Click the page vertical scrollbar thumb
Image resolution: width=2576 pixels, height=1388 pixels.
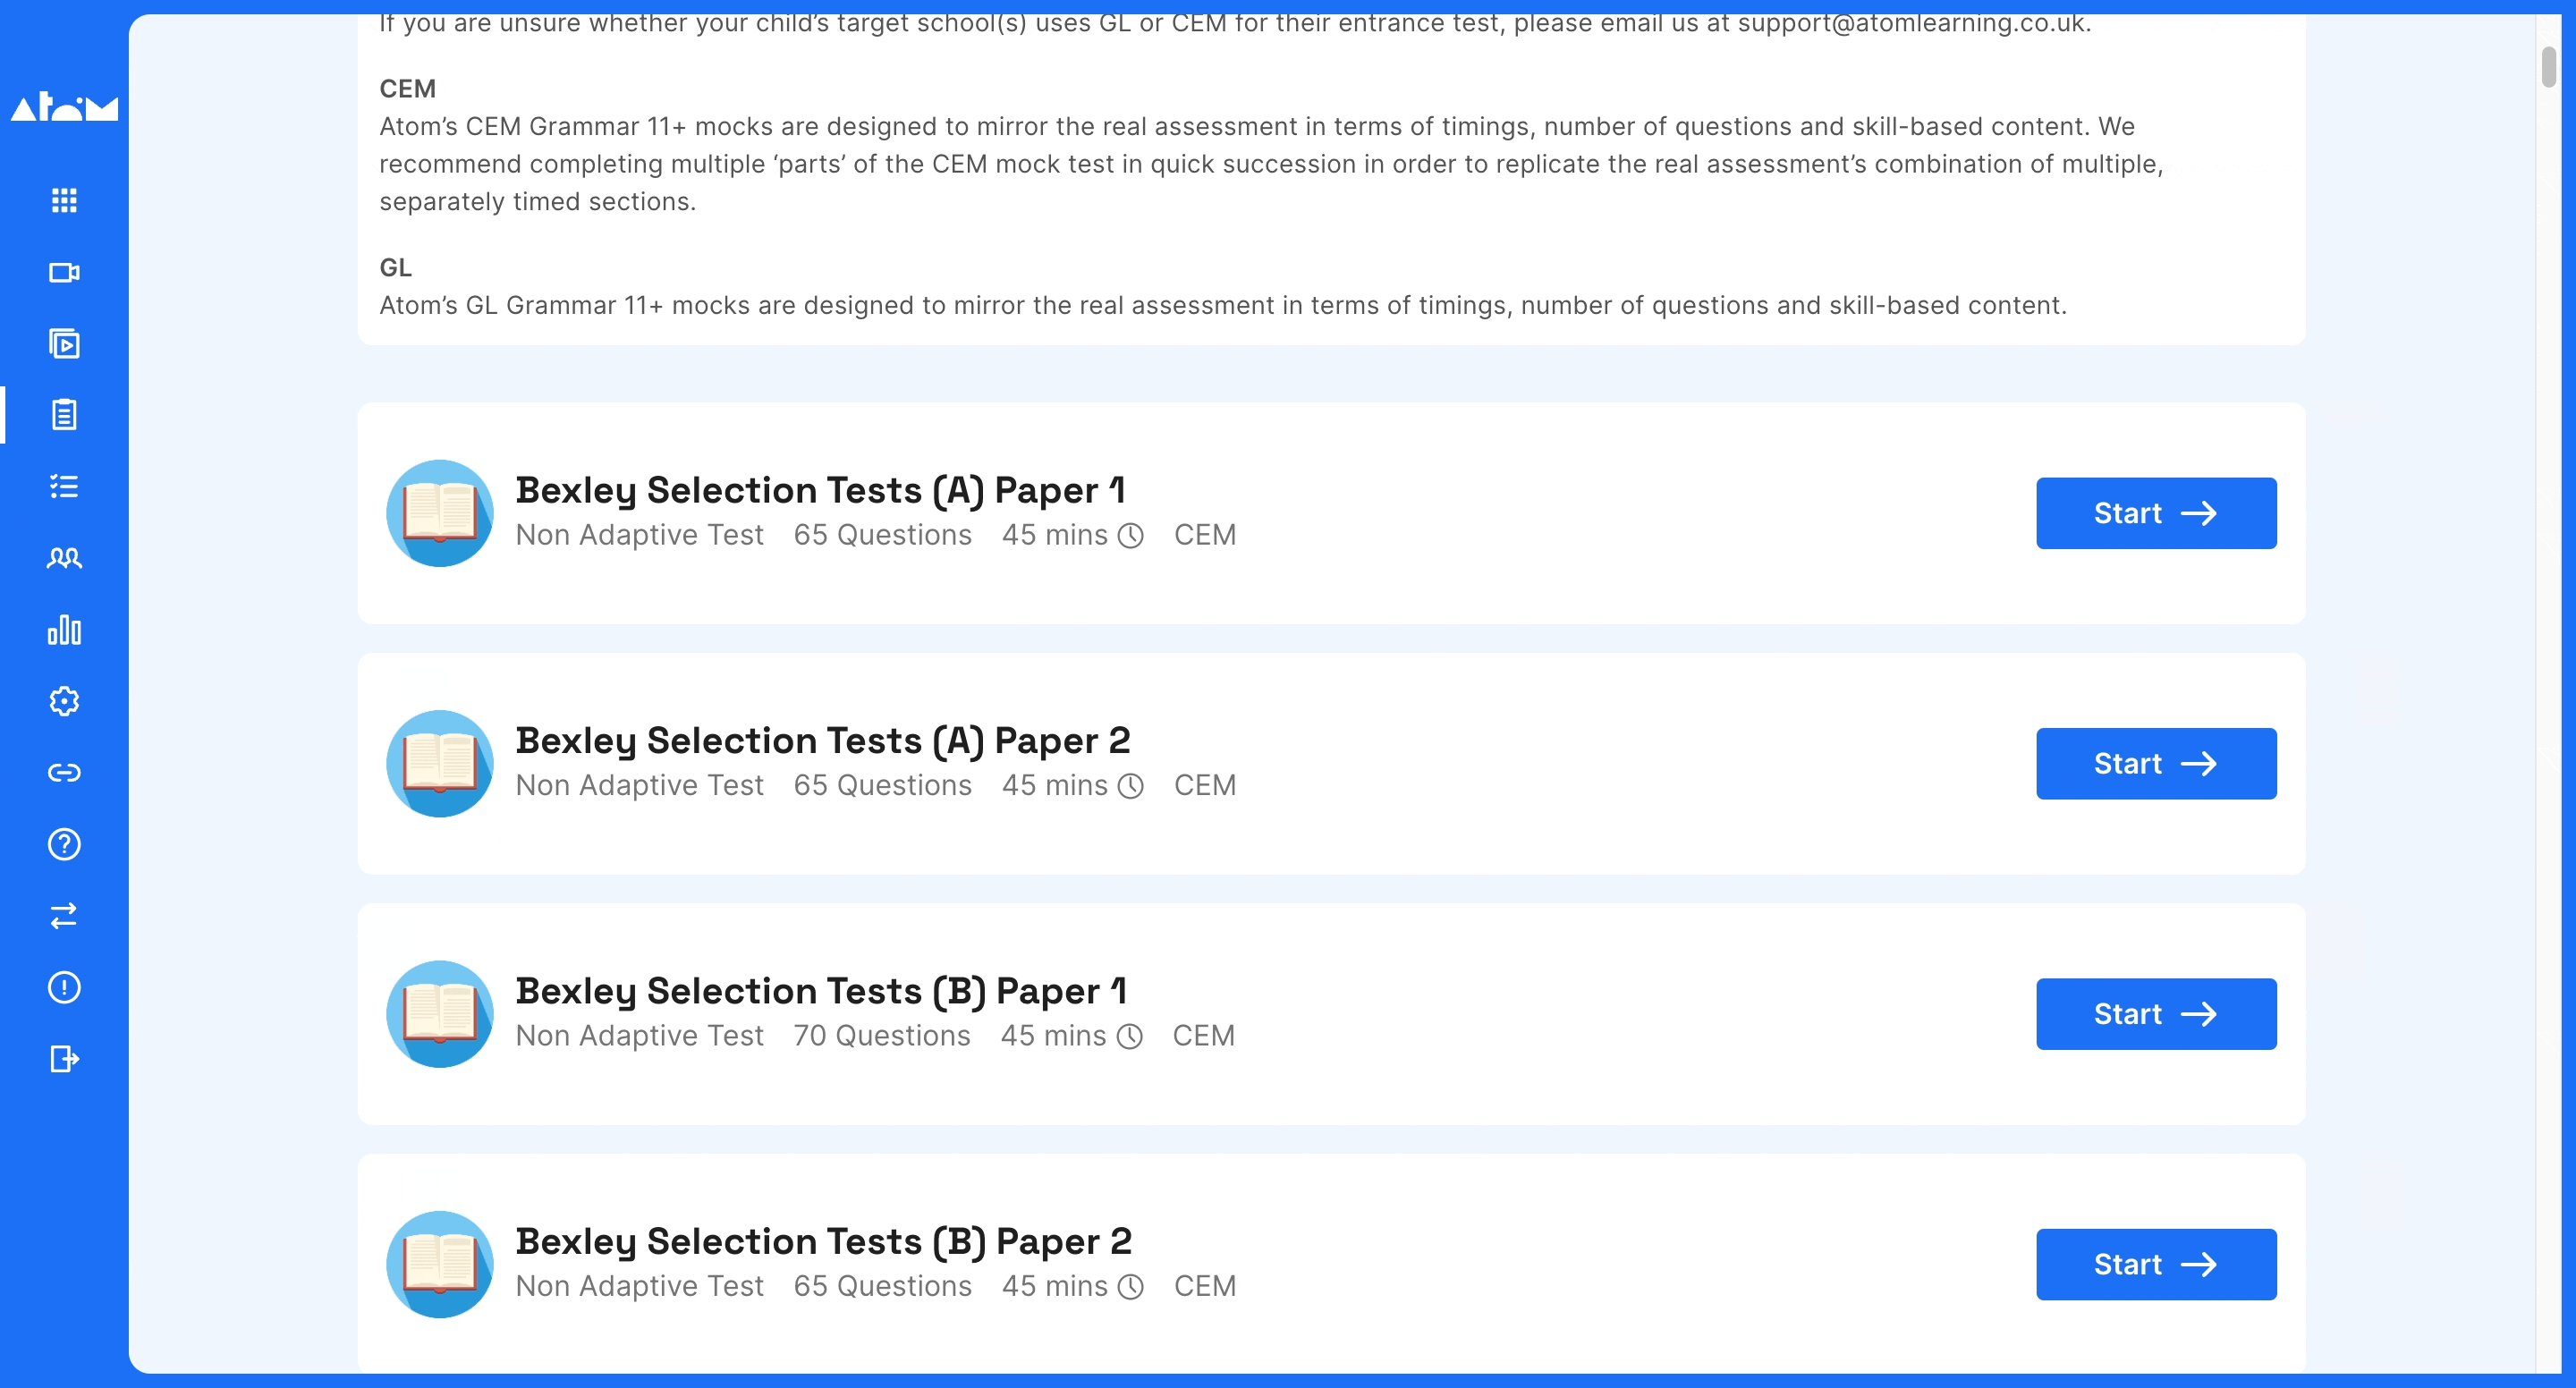[x=2548, y=67]
